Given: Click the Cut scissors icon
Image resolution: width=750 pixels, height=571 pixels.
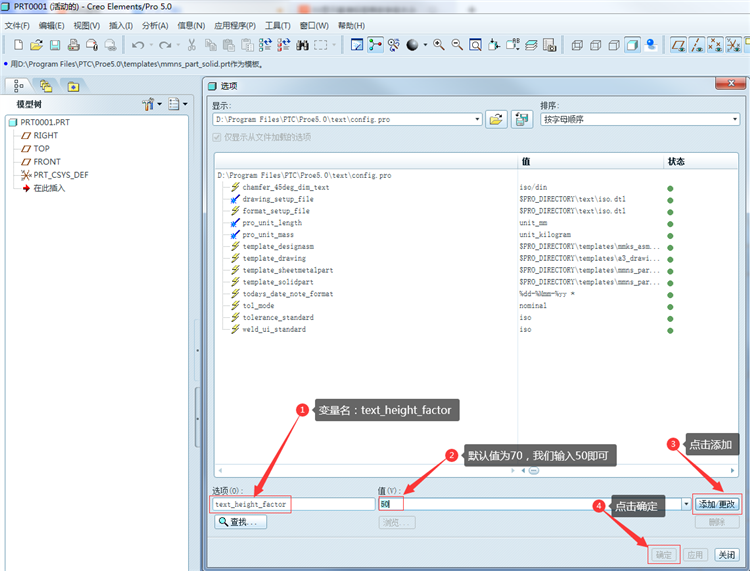Looking at the screenshot, I should (x=192, y=45).
